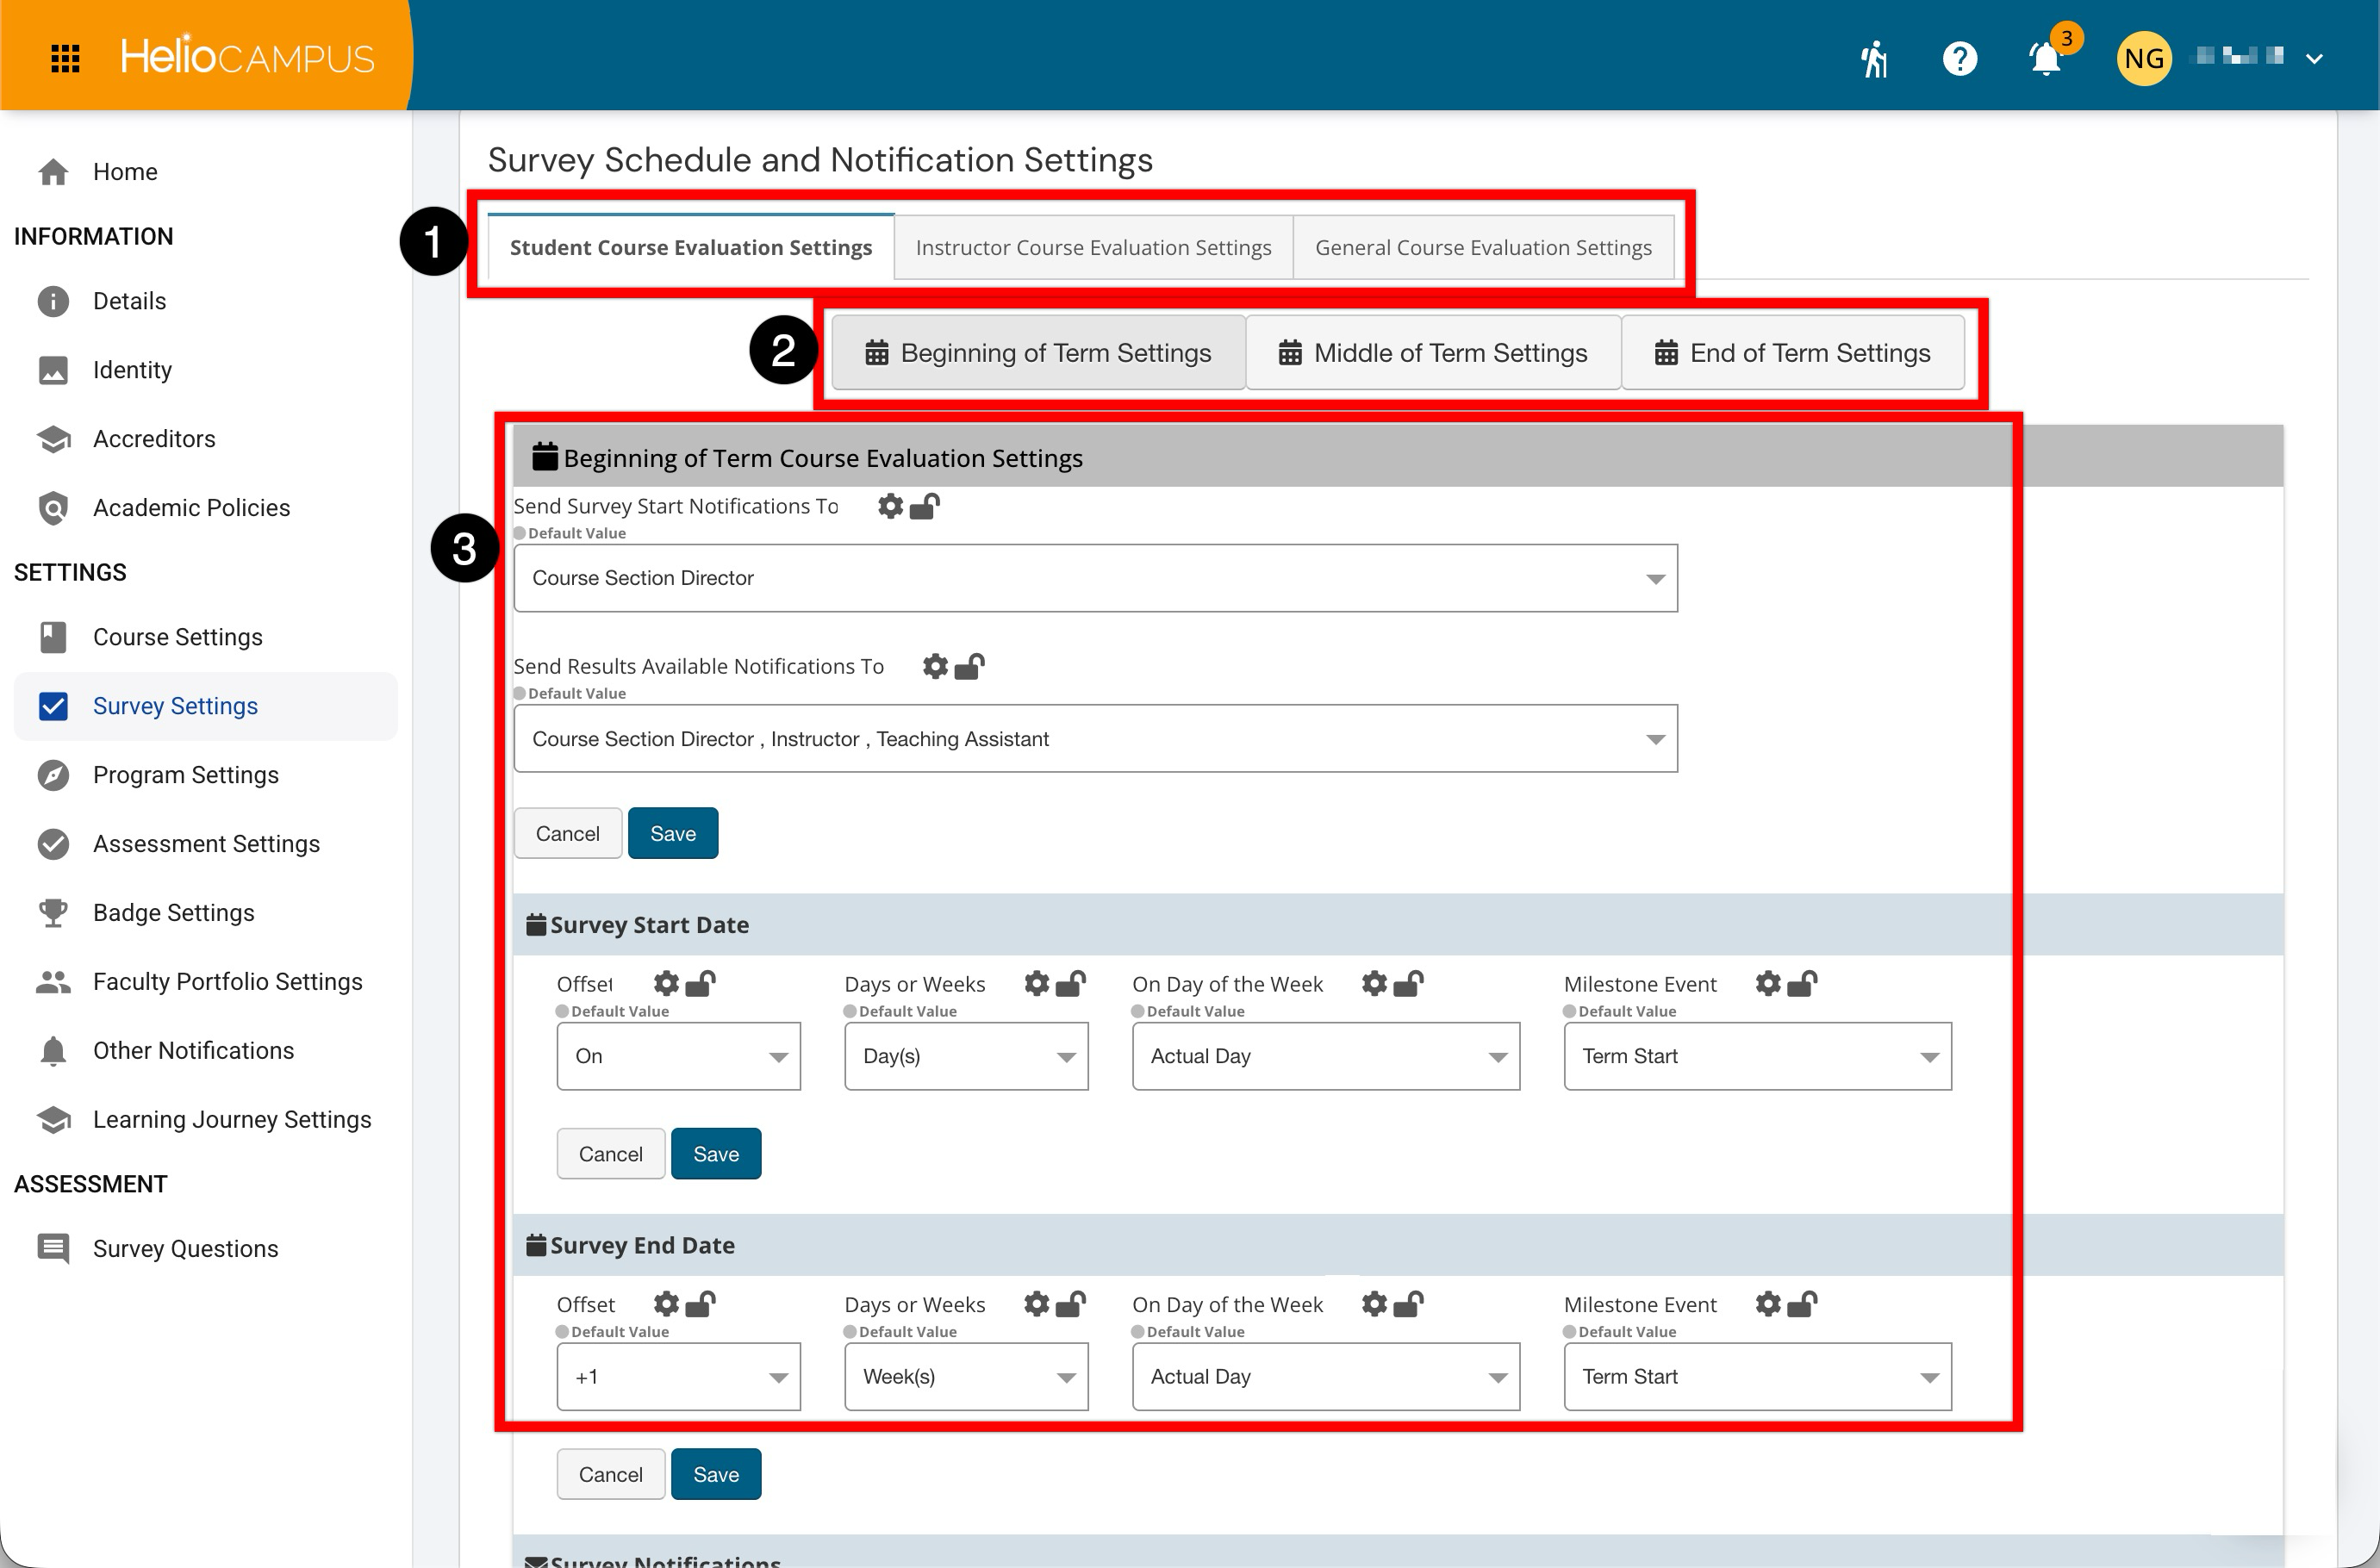Toggle lock icon for Survey End Date On Day of the Week
The height and width of the screenshot is (1568, 2380).
tap(1409, 1304)
